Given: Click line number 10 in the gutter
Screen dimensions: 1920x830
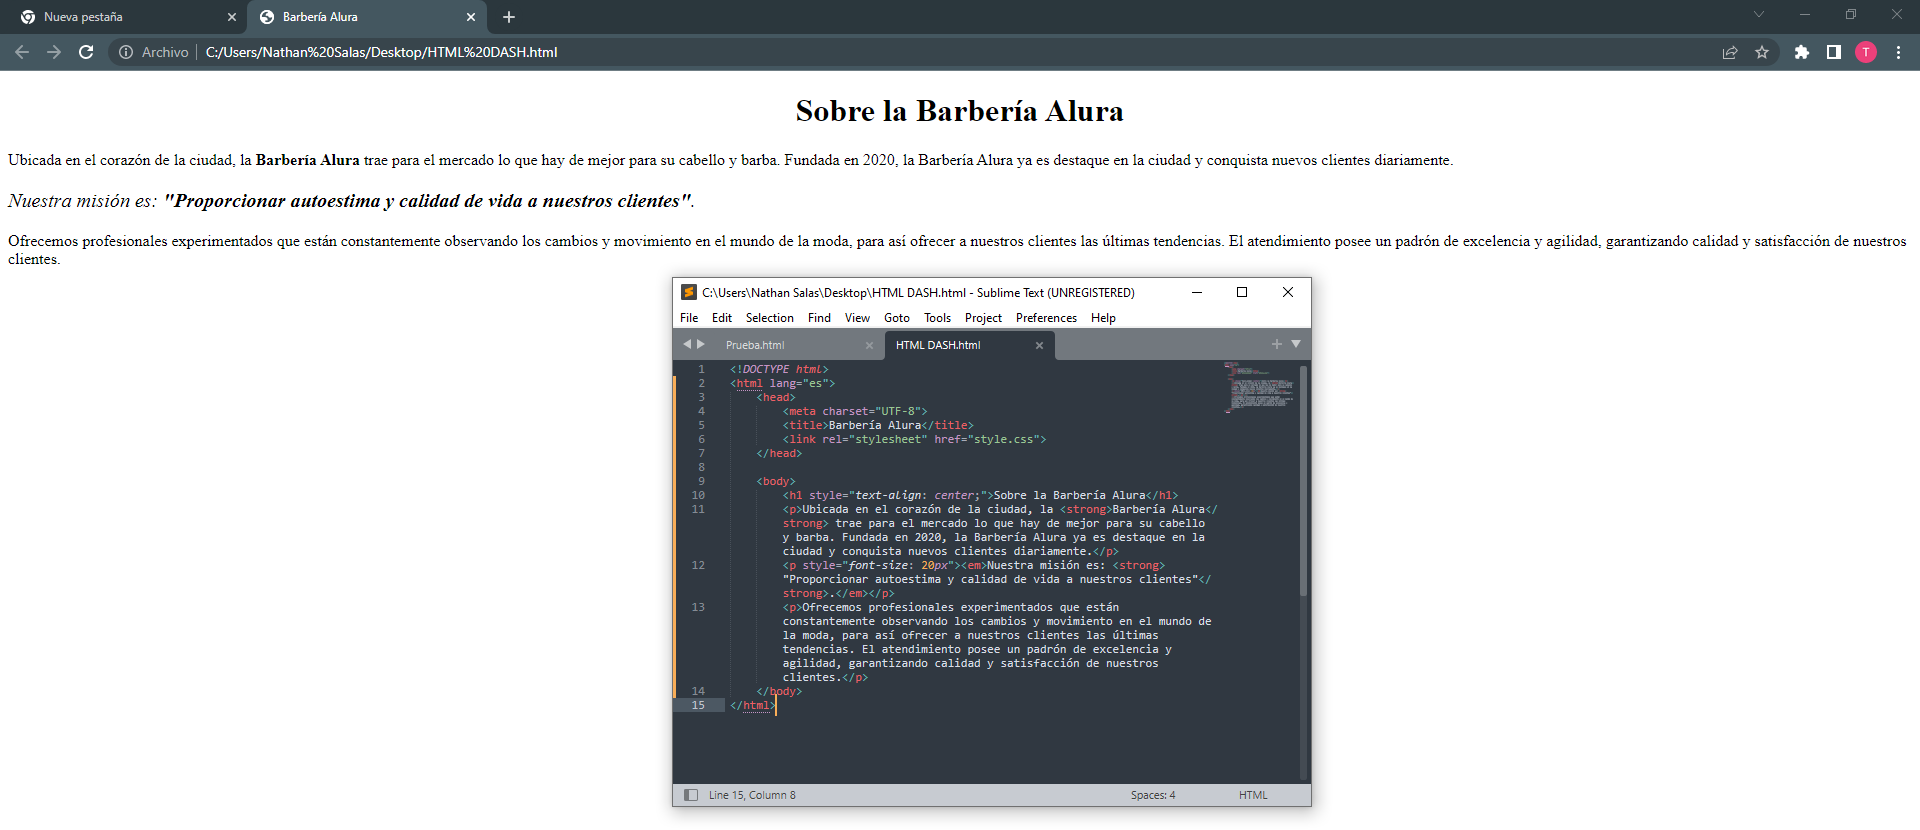Looking at the screenshot, I should pos(698,495).
